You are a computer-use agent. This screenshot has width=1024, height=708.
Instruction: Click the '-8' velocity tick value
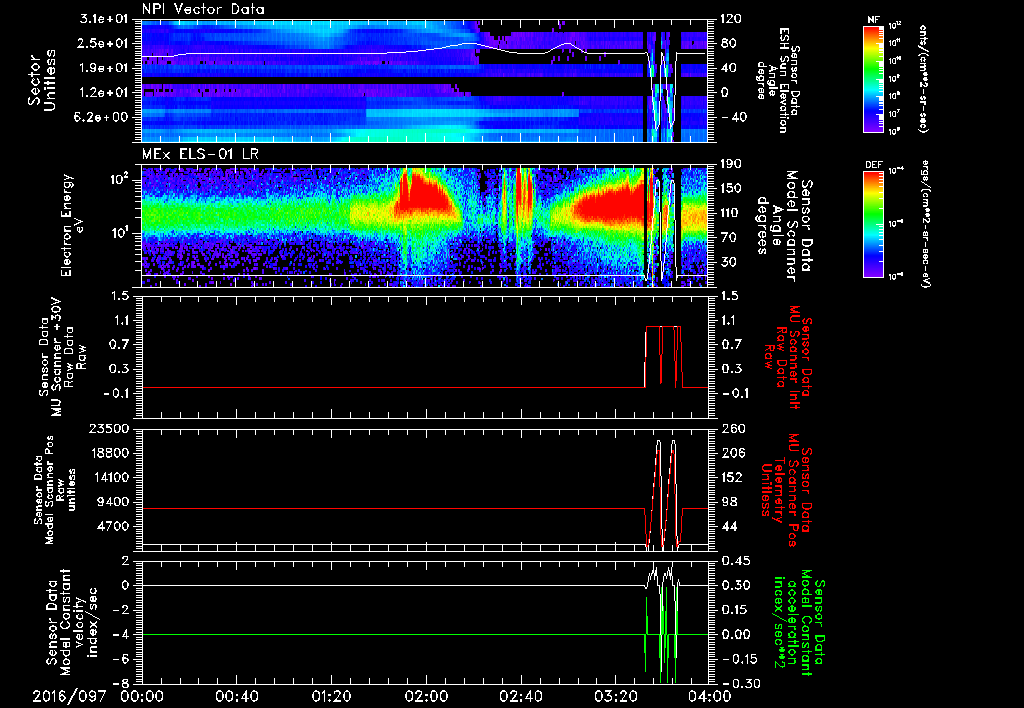[123, 683]
